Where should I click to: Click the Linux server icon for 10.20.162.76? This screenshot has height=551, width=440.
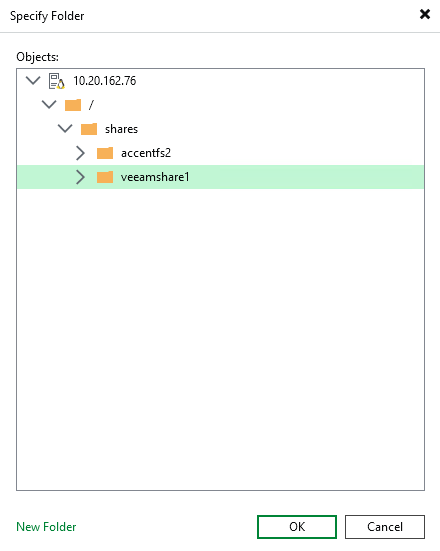coord(56,81)
